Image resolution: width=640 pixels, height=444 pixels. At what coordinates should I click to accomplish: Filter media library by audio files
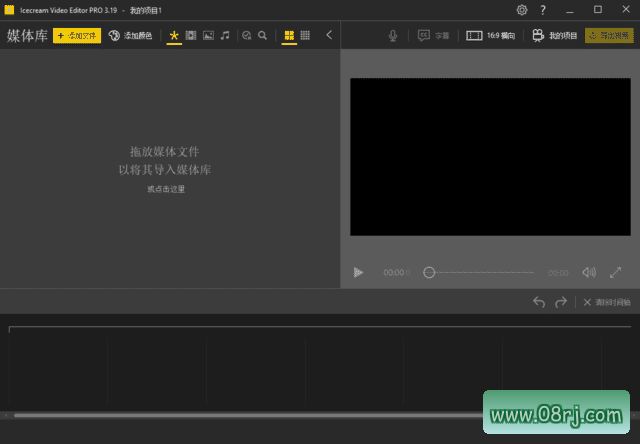tap(225, 36)
